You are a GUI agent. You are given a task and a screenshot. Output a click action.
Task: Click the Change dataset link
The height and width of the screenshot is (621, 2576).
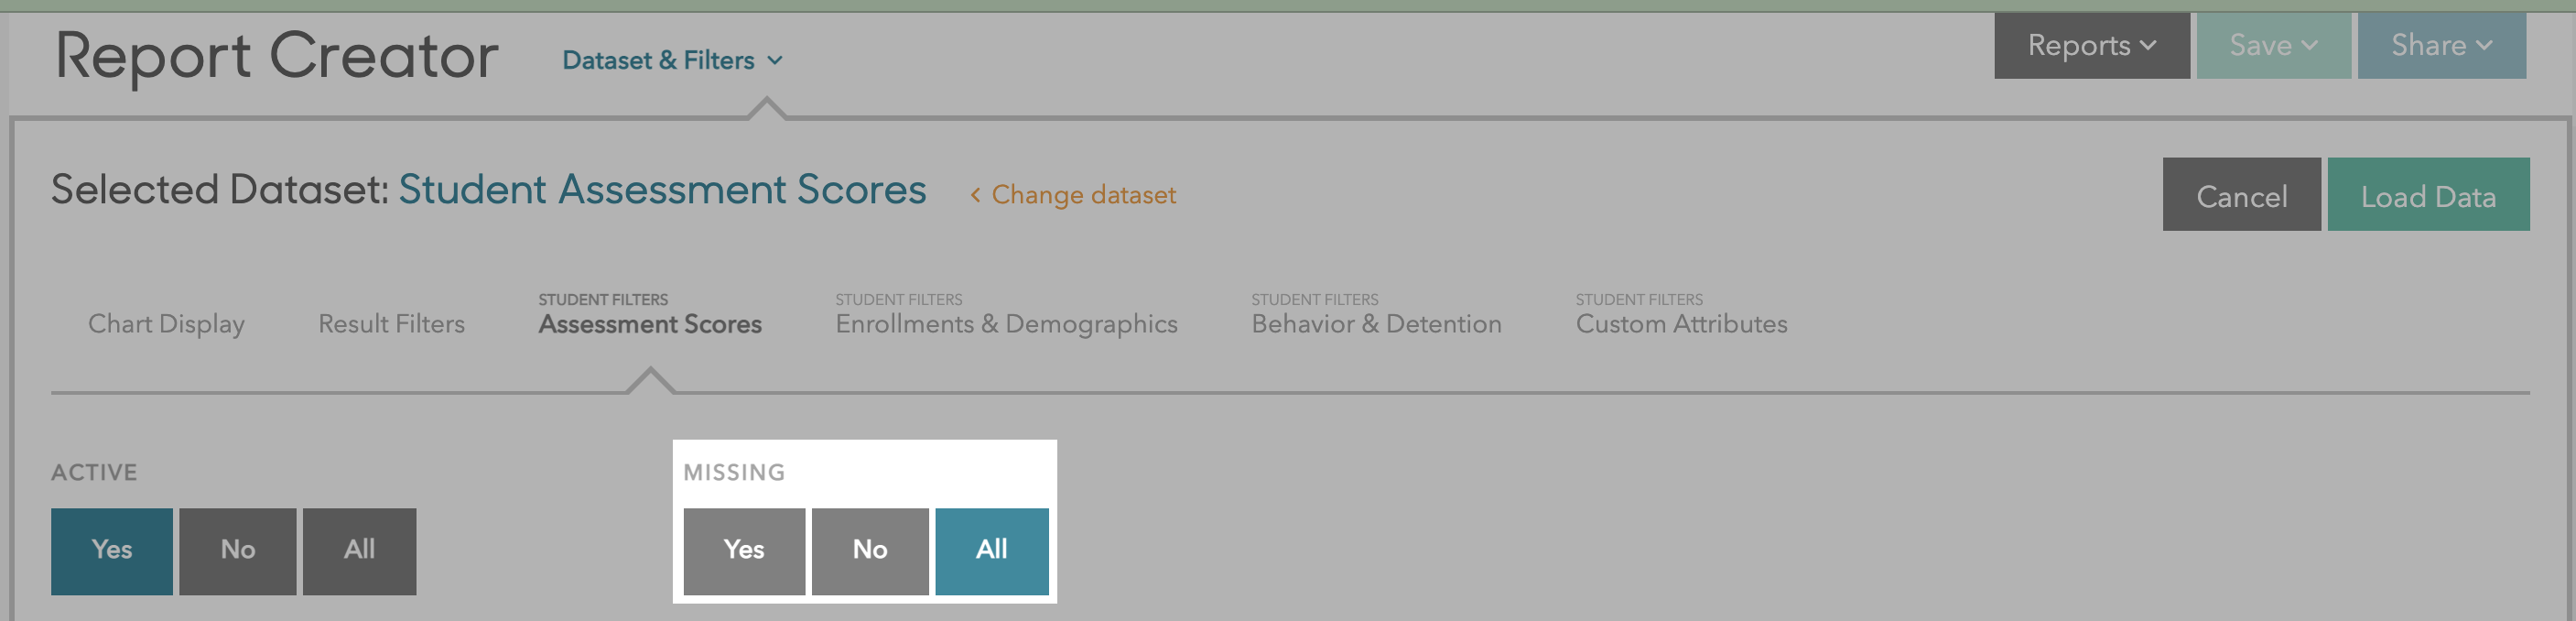click(x=1083, y=195)
